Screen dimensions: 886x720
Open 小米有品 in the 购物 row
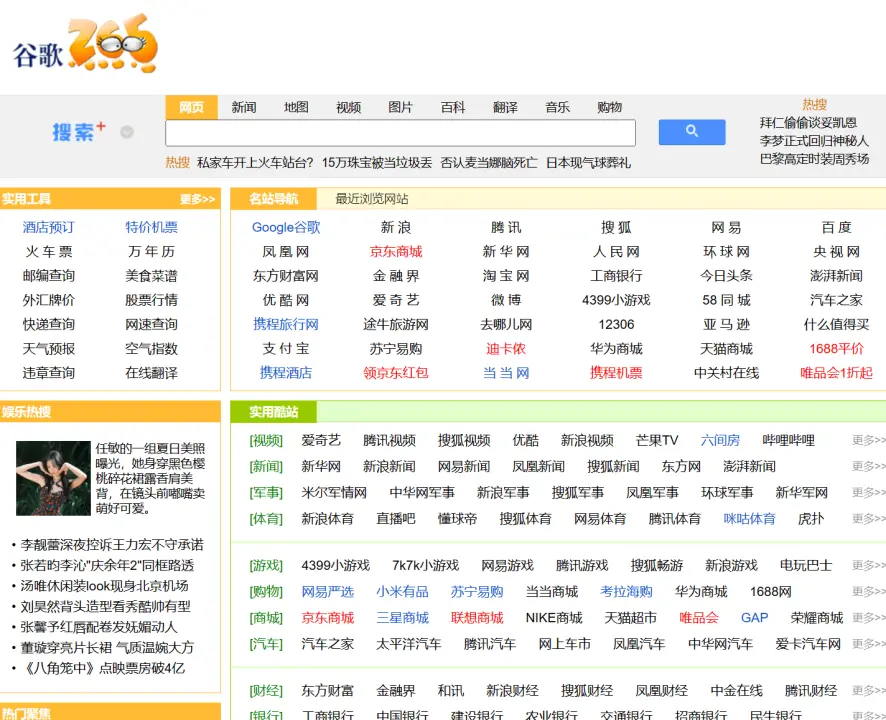click(402, 592)
